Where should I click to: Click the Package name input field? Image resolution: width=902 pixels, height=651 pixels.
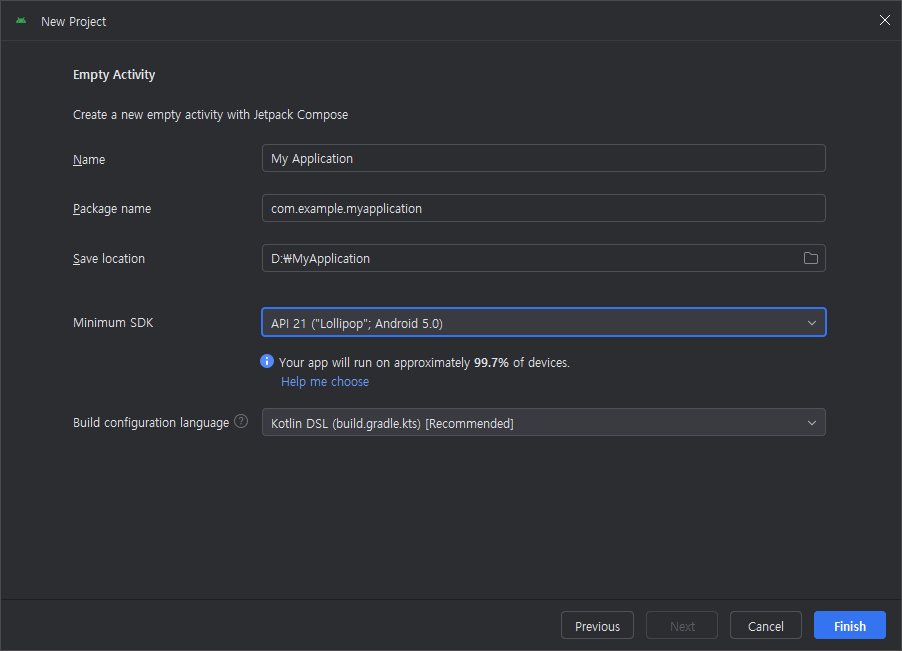tap(544, 208)
